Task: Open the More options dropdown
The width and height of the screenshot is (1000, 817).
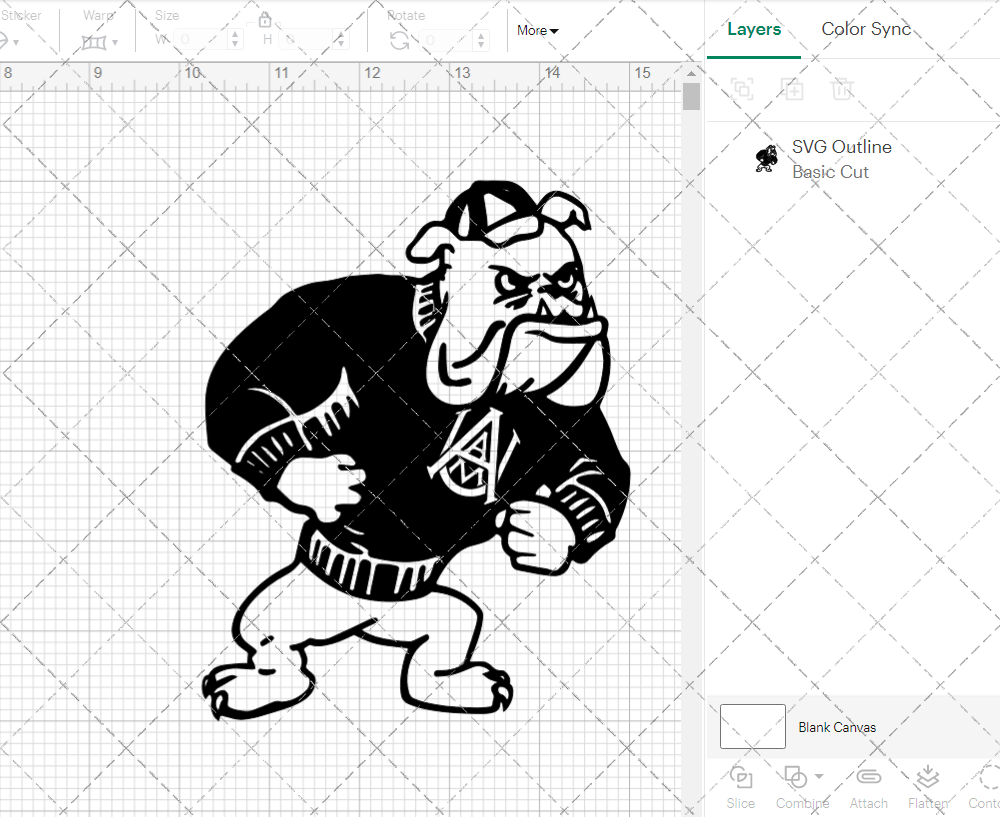Action: pos(537,30)
